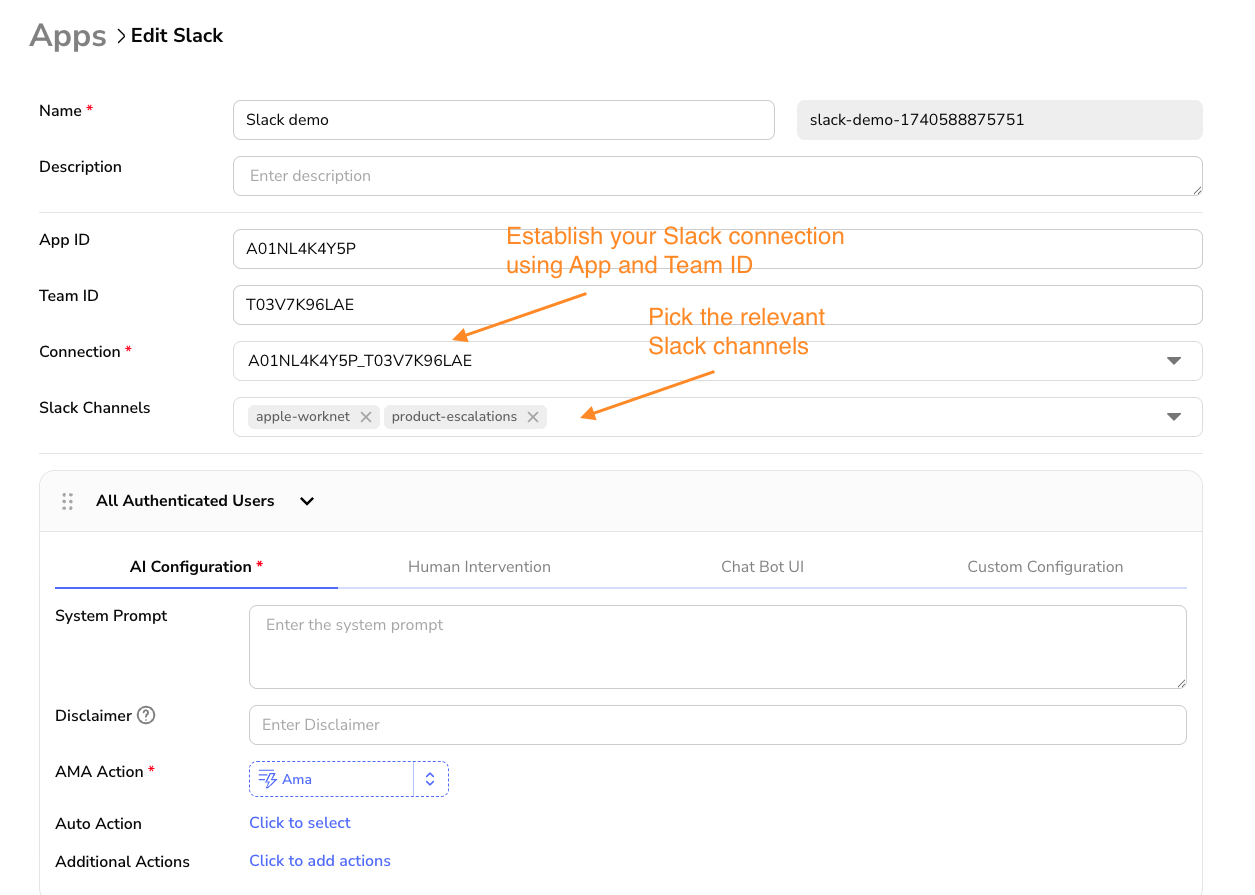Image resolution: width=1255 pixels, height=895 pixels.
Task: Open the Connection dropdown arrow
Action: point(1174,361)
